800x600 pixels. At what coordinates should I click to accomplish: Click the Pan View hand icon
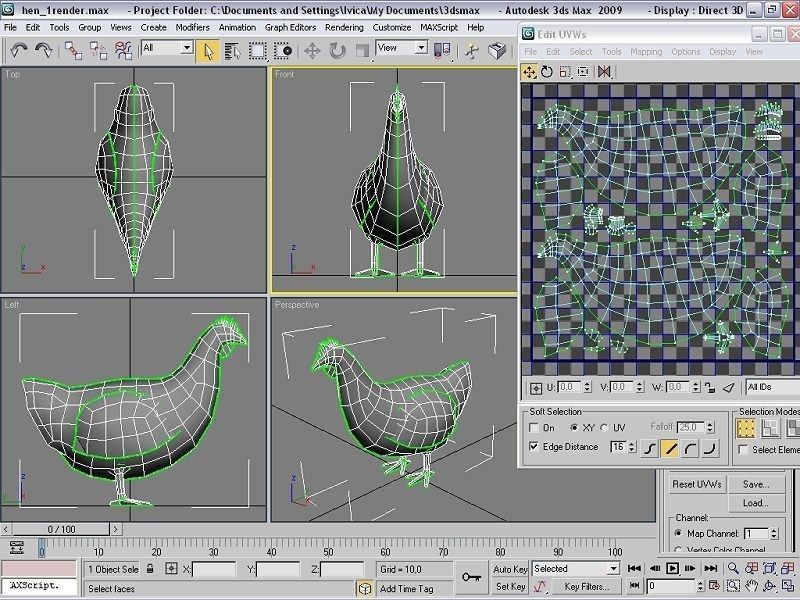[752, 586]
